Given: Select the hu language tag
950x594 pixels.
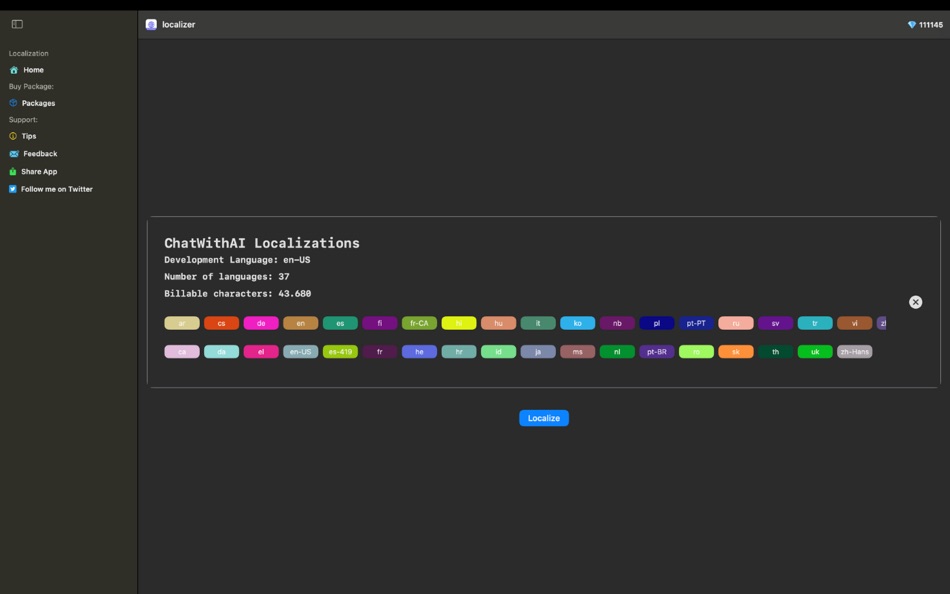Looking at the screenshot, I should (499, 323).
